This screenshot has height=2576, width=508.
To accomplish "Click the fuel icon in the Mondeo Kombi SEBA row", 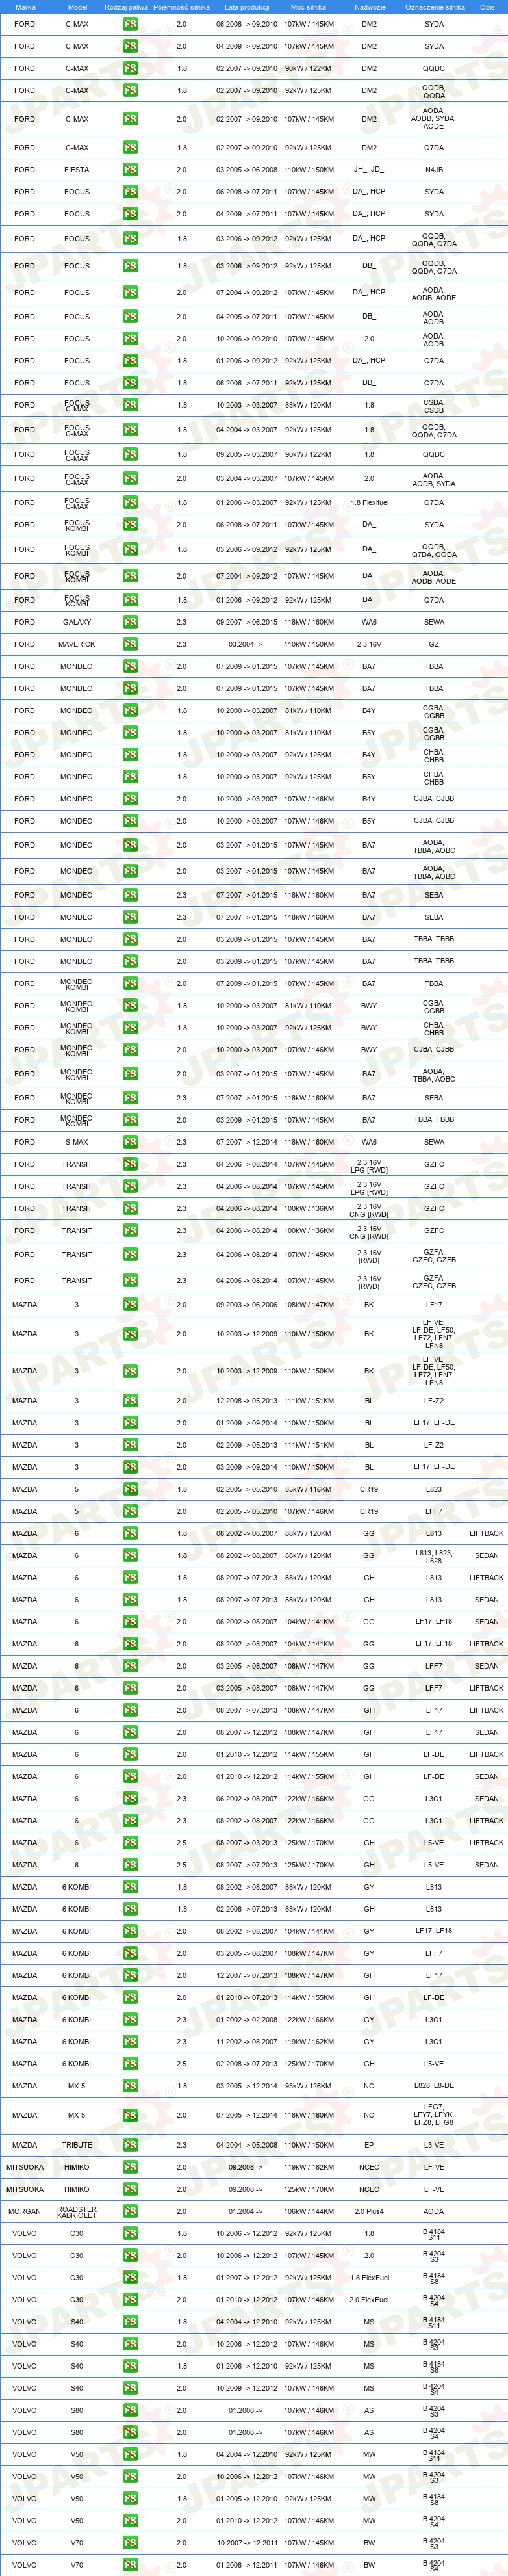I will (x=130, y=1098).
